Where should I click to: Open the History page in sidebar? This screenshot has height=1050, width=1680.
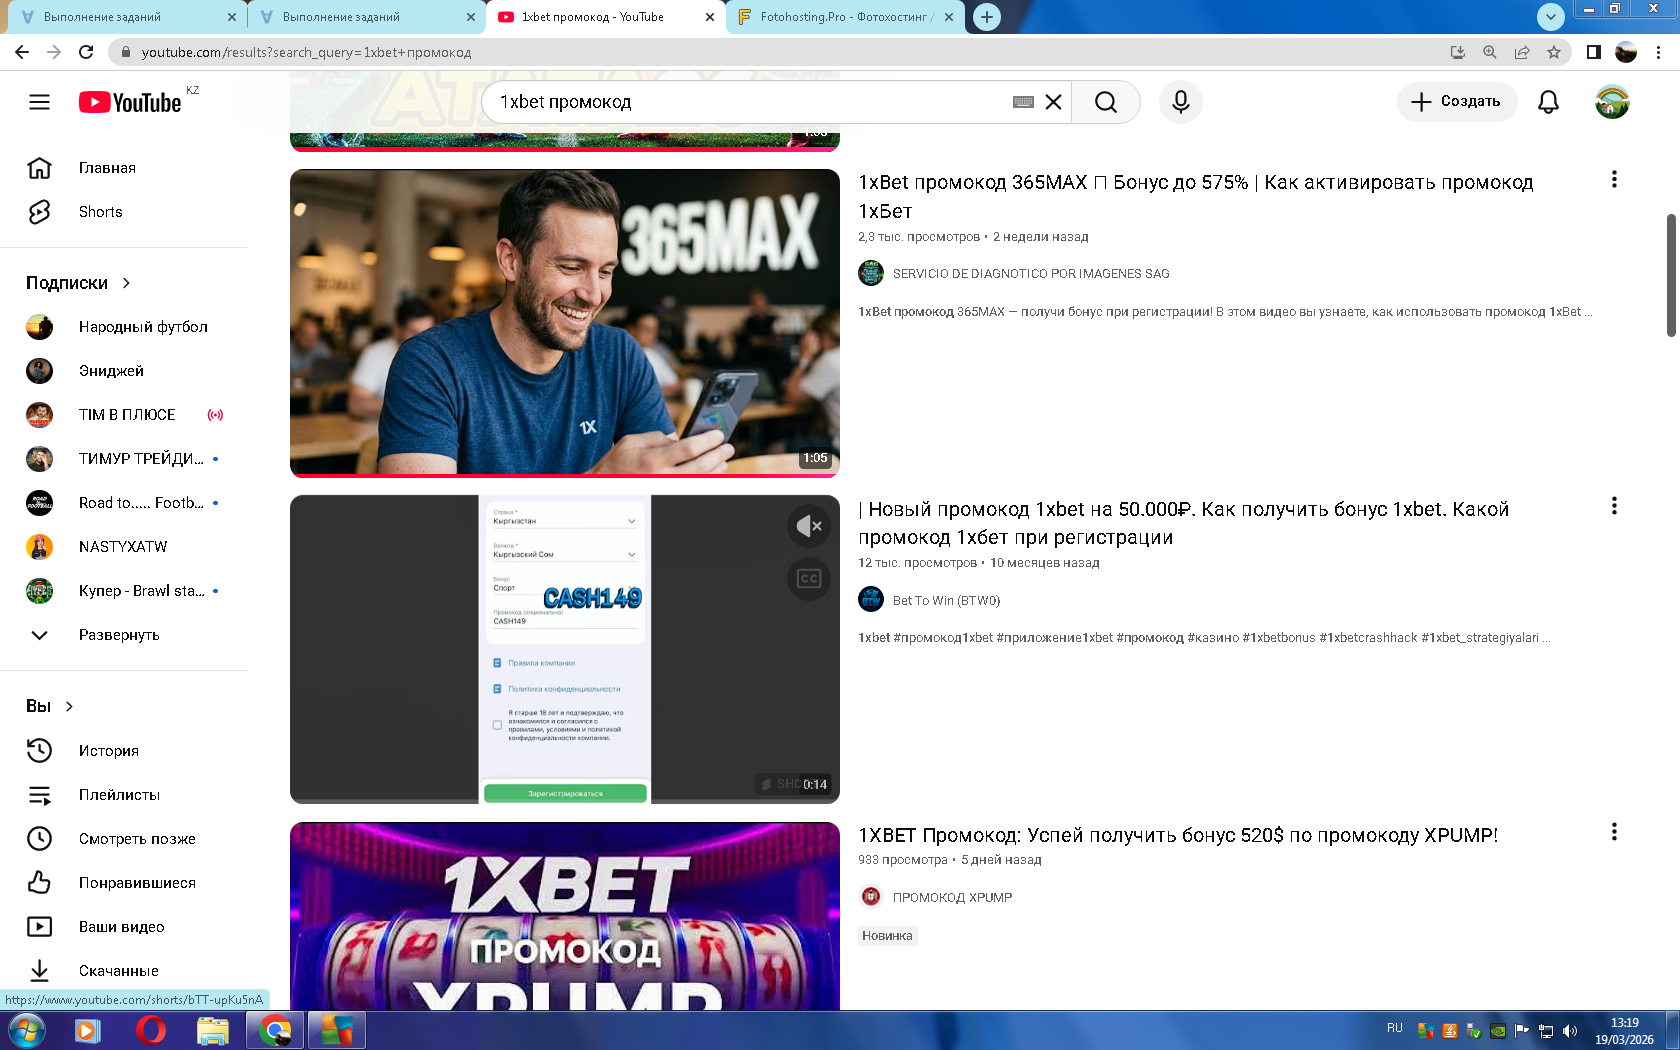[108, 751]
